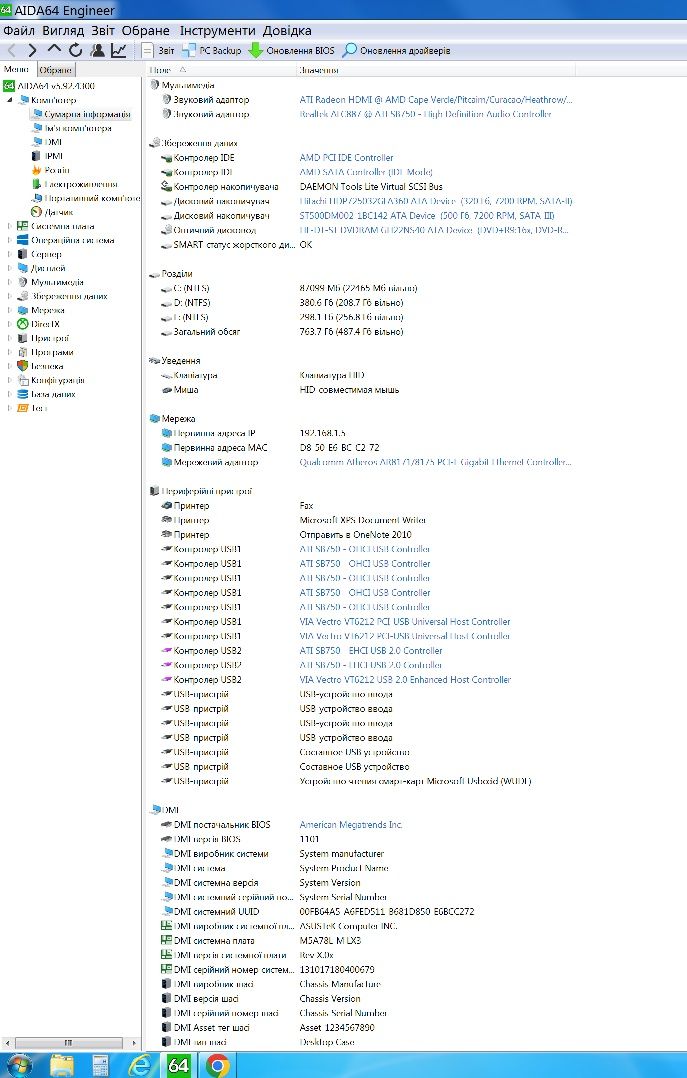Click the Поле column header
This screenshot has width=687, height=1078.
coord(219,70)
